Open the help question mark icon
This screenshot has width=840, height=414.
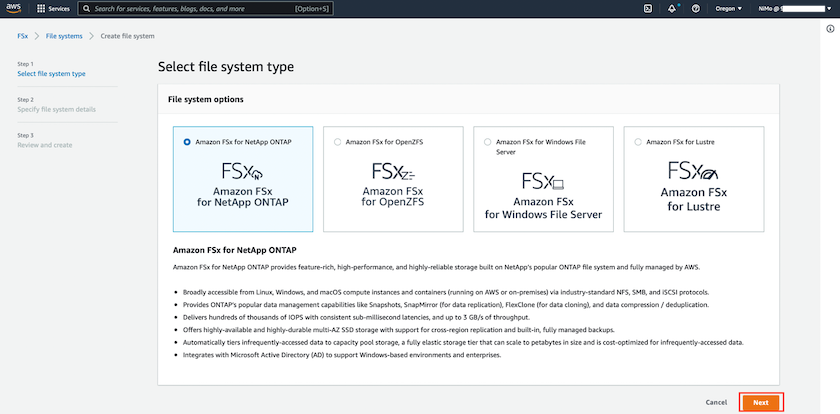point(697,8)
